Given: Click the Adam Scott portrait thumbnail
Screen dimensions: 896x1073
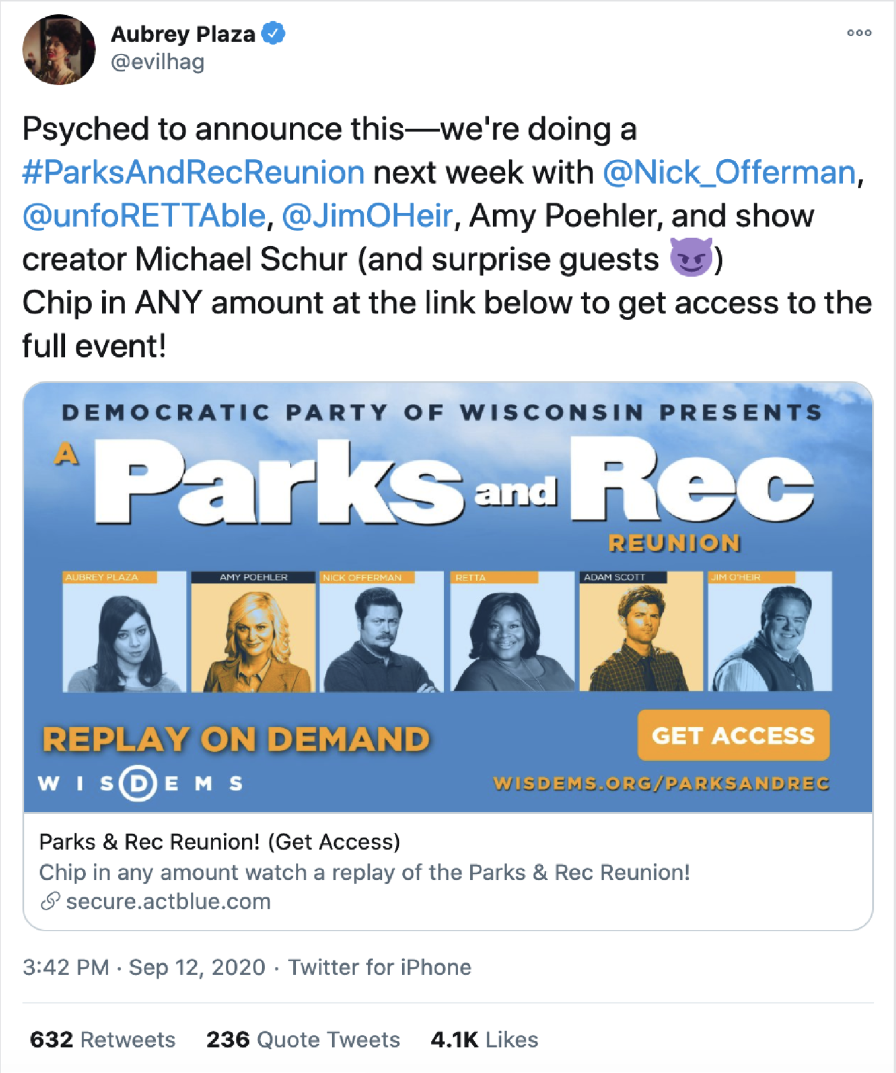Looking at the screenshot, I should (x=640, y=632).
